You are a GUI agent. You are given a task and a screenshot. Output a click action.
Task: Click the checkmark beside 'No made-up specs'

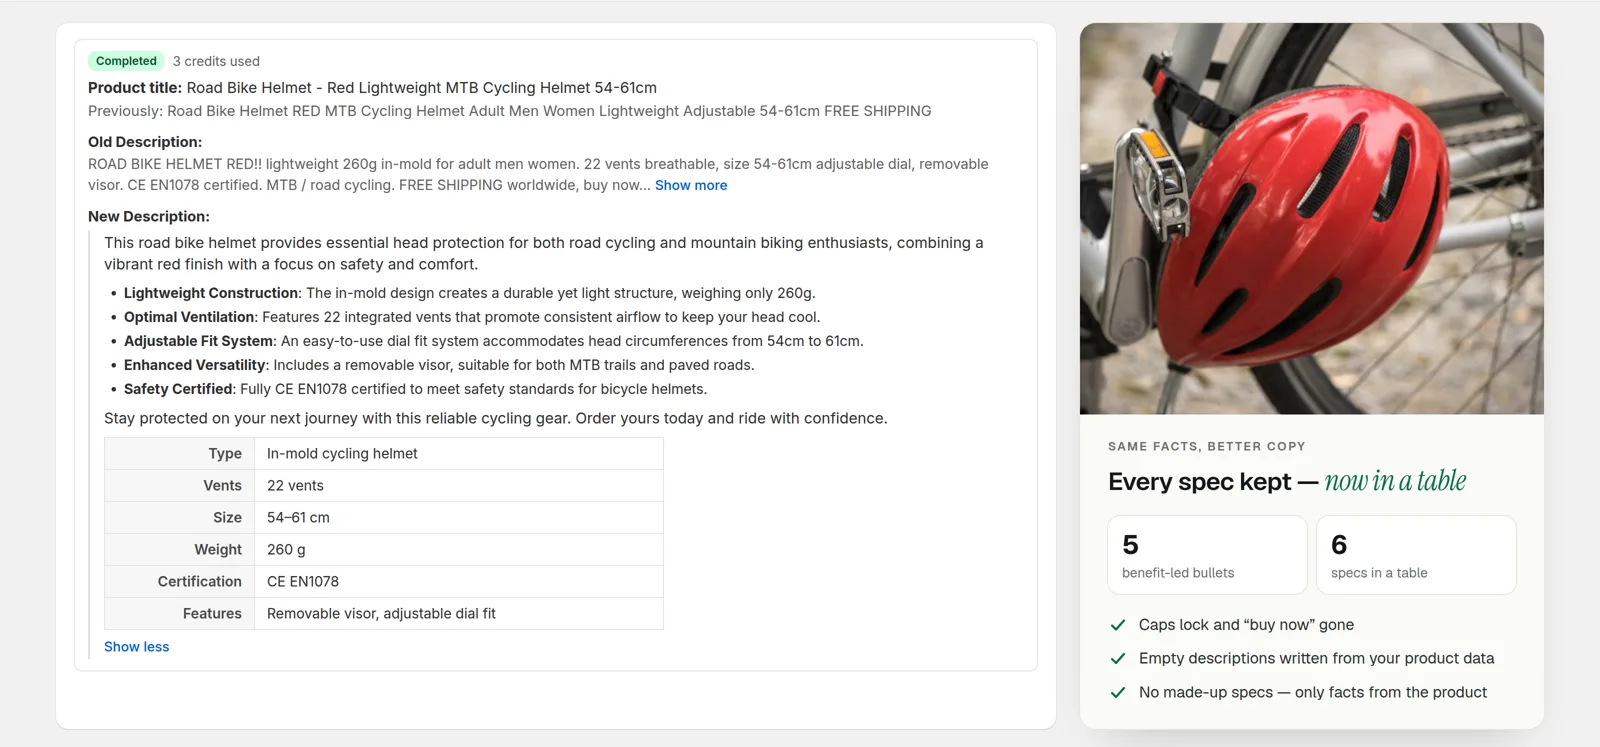pyautogui.click(x=1118, y=693)
